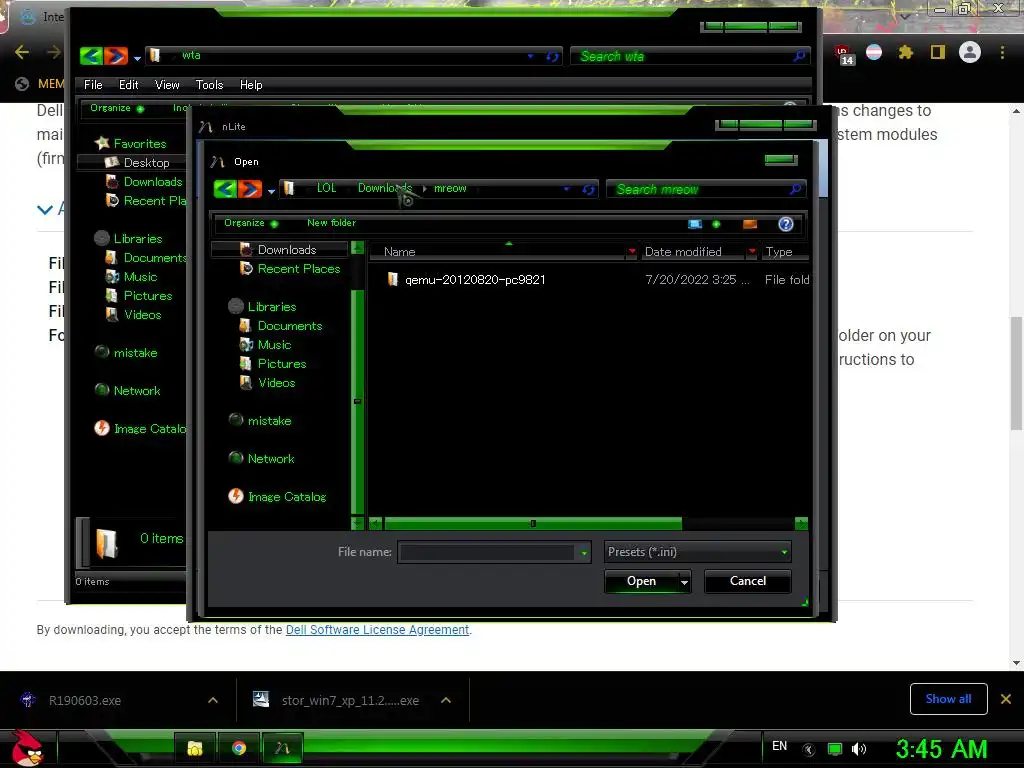Click Angry Birds start button

click(27, 748)
